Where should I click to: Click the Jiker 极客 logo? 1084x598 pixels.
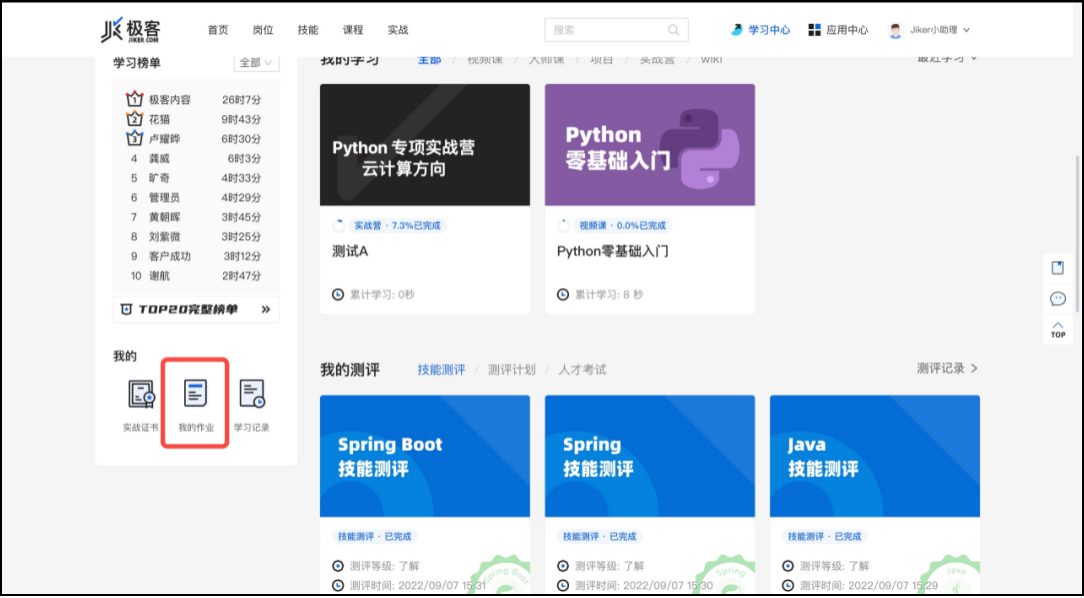pos(130,30)
